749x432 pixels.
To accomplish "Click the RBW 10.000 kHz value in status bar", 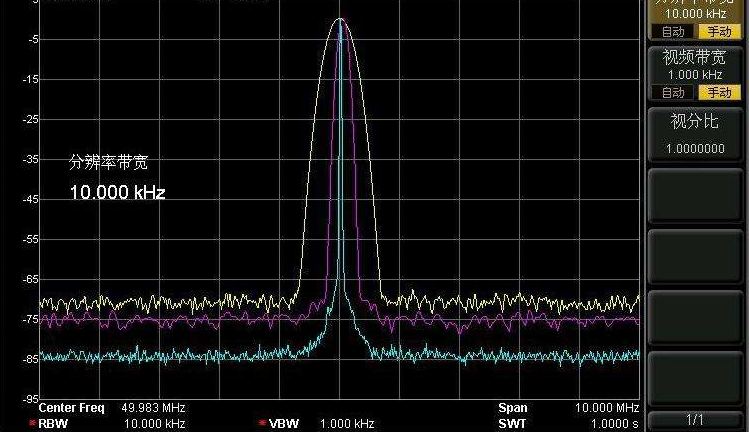I will click(x=154, y=424).
